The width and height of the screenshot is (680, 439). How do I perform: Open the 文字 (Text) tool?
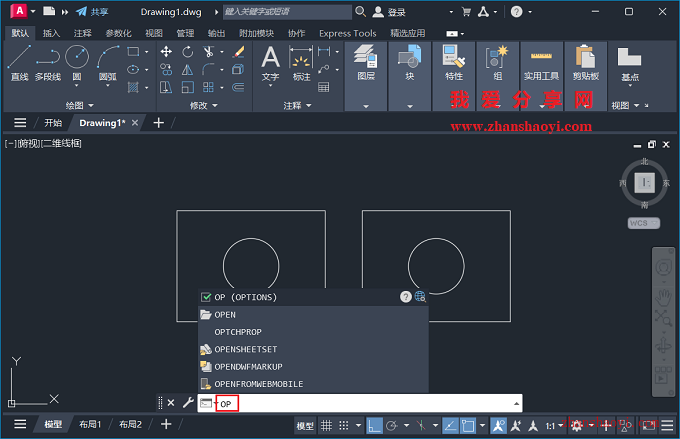coord(270,64)
